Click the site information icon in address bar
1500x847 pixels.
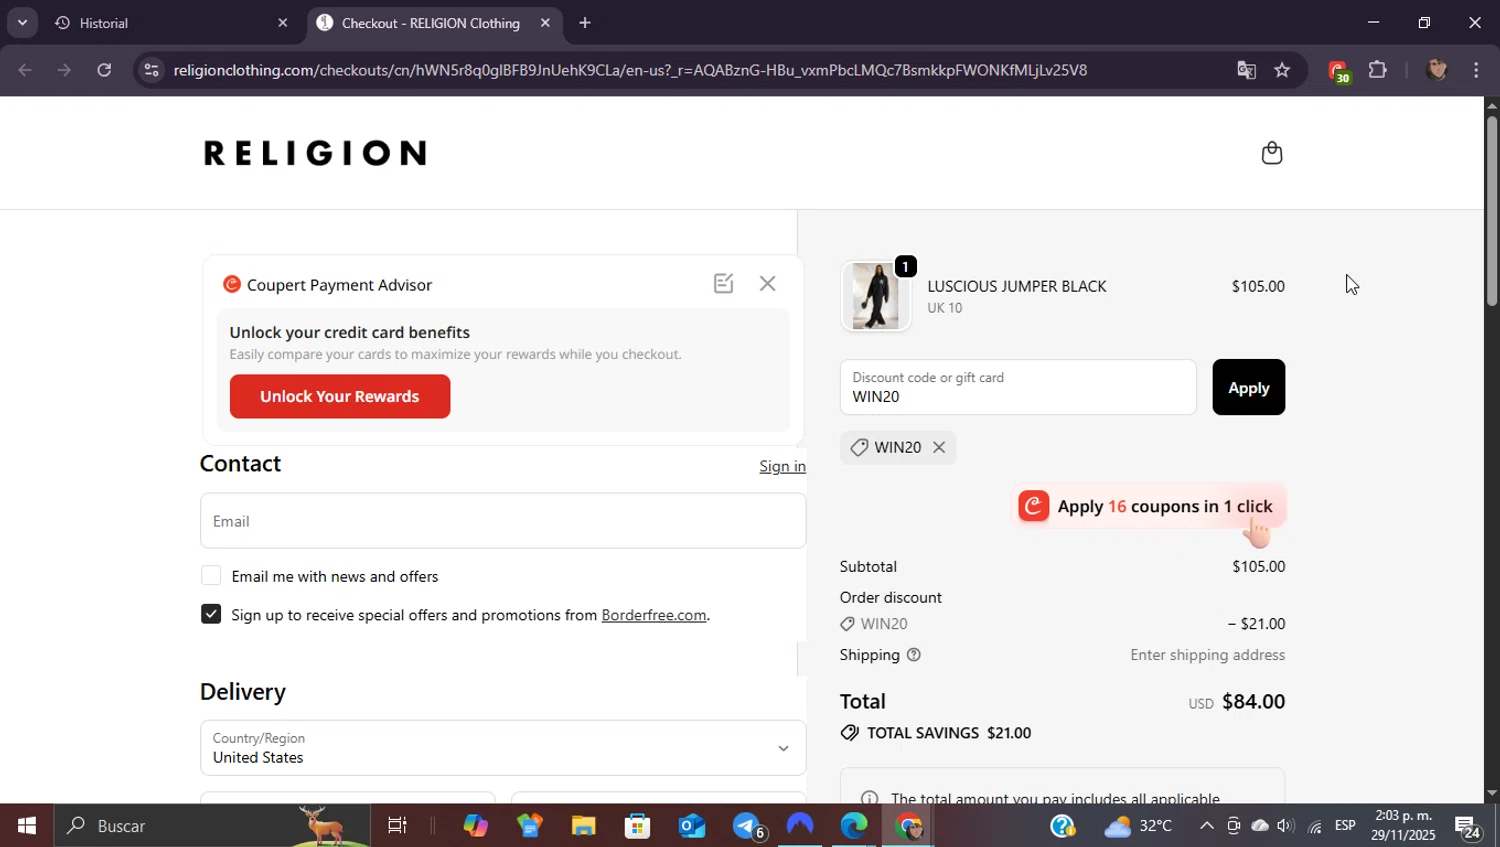coord(151,70)
